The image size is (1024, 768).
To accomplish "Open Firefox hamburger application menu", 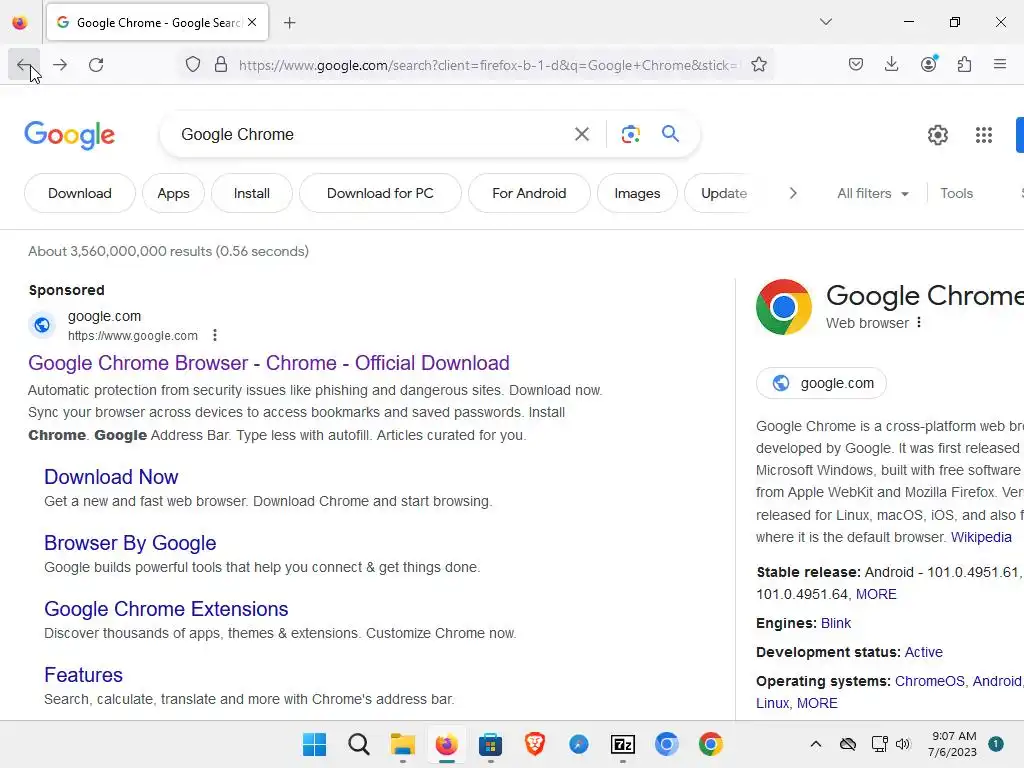I will [999, 65].
